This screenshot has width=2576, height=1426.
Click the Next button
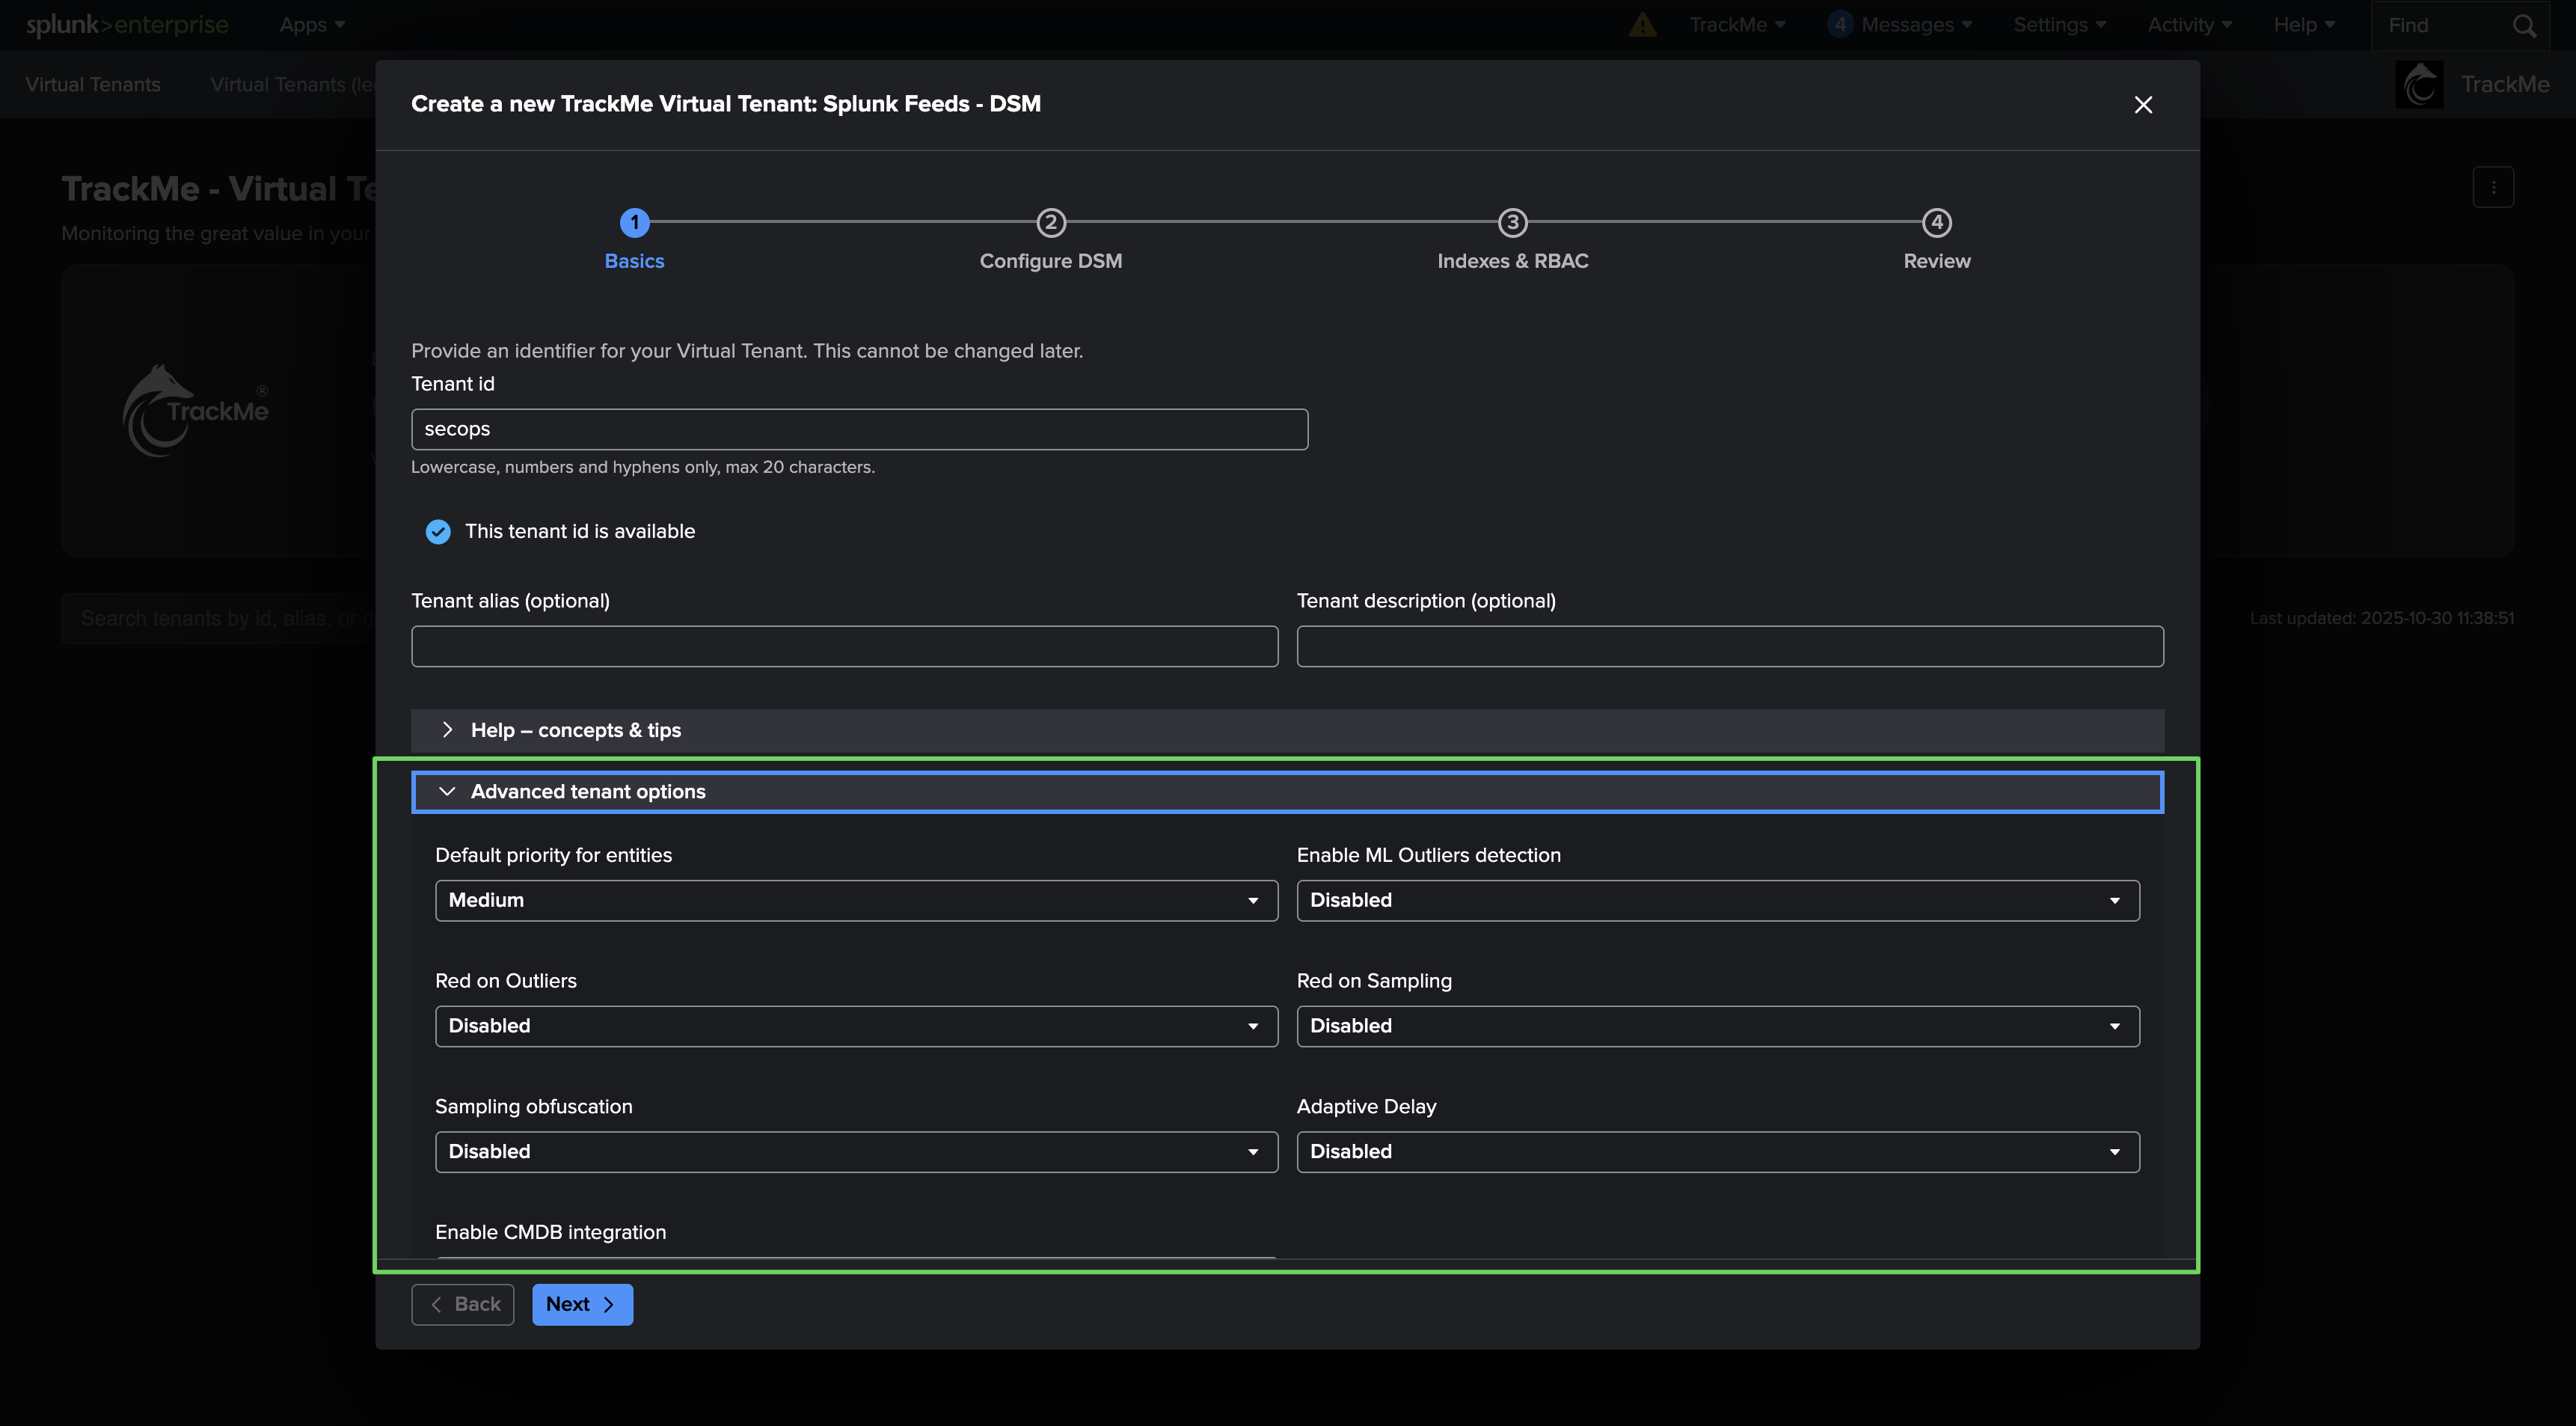581,1305
